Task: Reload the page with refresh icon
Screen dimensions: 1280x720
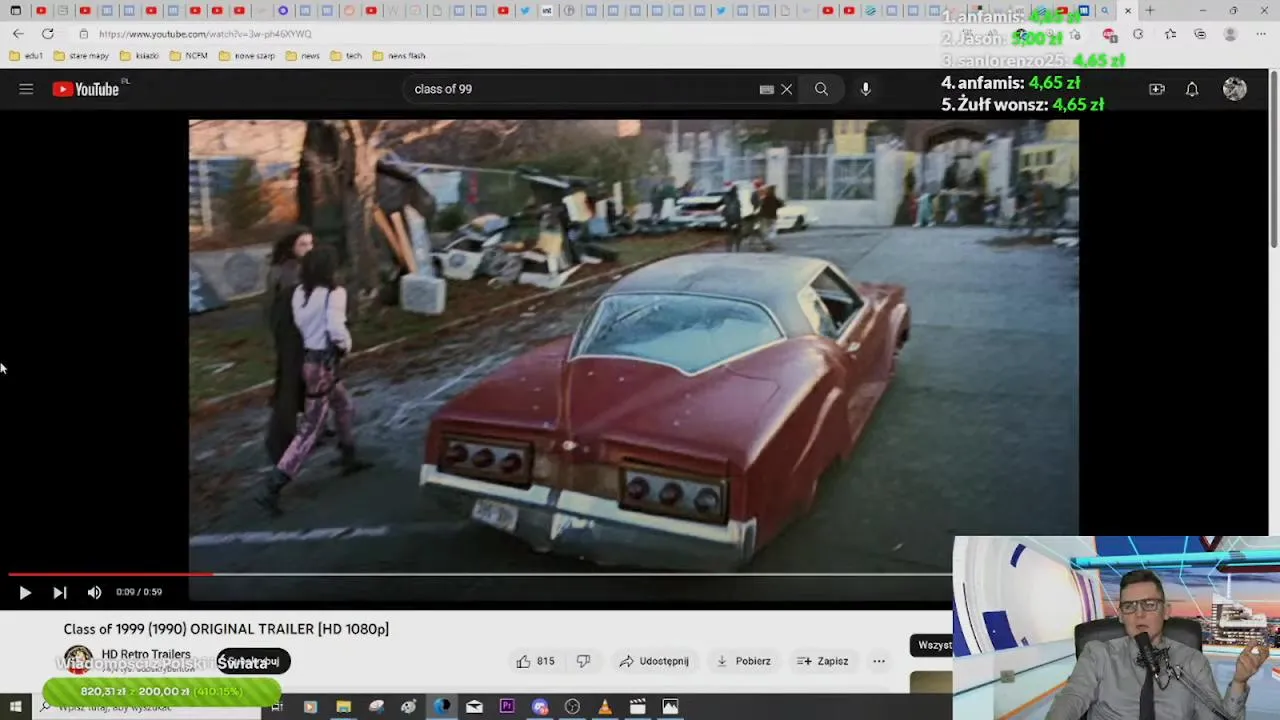Action: [x=47, y=34]
